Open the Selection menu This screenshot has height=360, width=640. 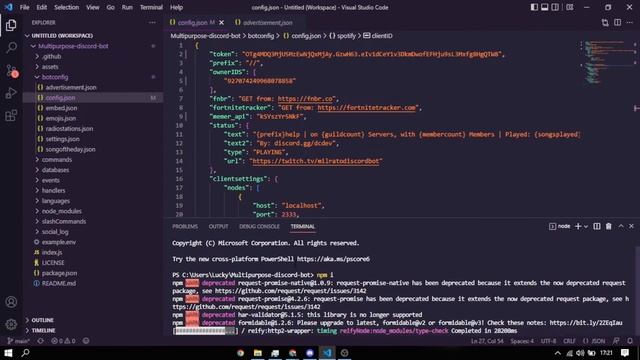pyautogui.click(x=66, y=7)
